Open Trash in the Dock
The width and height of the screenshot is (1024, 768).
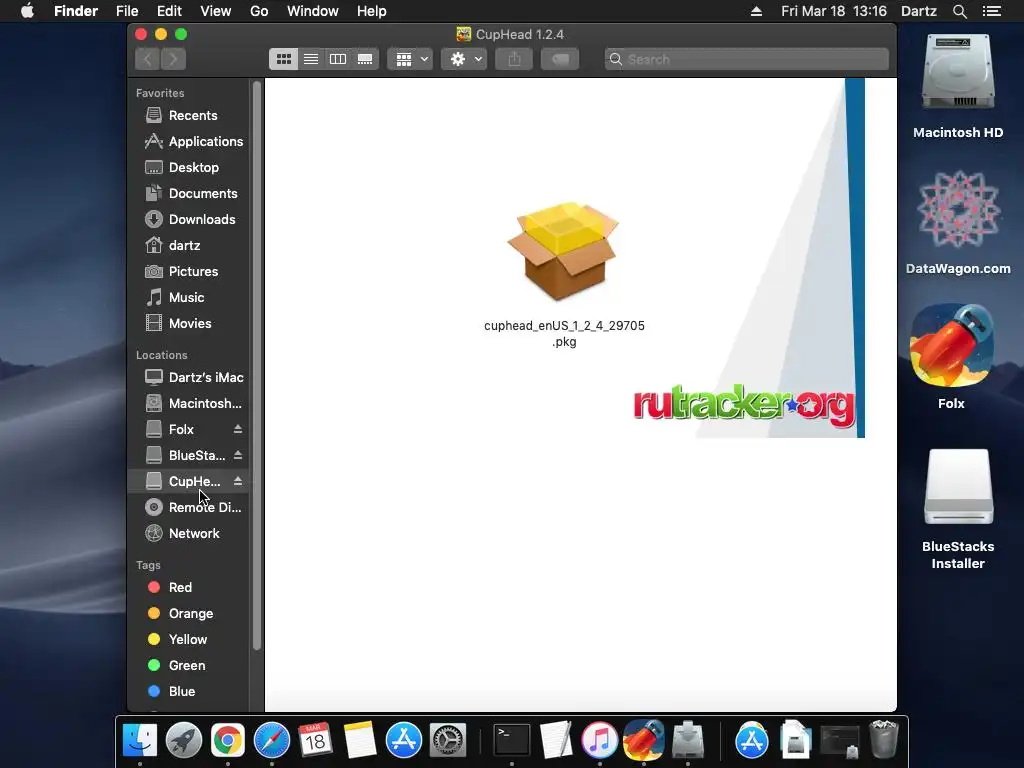pyautogui.click(x=884, y=739)
